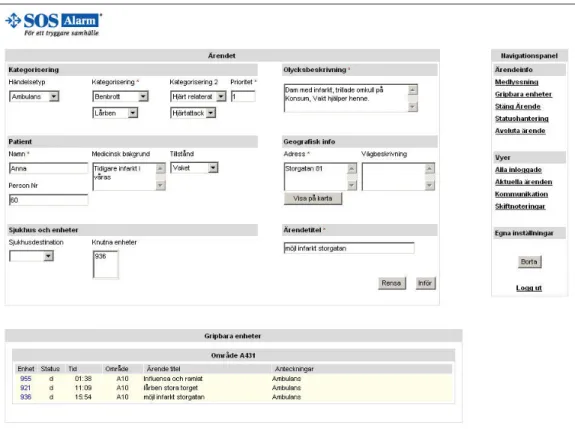Click the Person Nr input field

click(48, 200)
